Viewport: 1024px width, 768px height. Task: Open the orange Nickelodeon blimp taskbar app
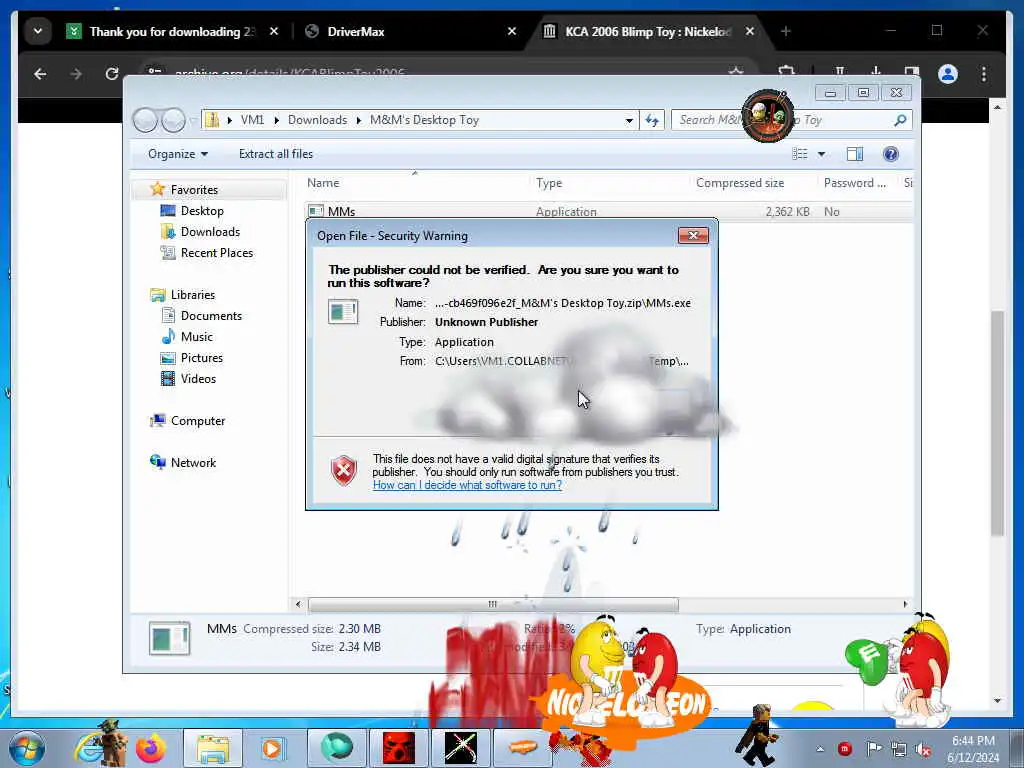pyautogui.click(x=522, y=748)
